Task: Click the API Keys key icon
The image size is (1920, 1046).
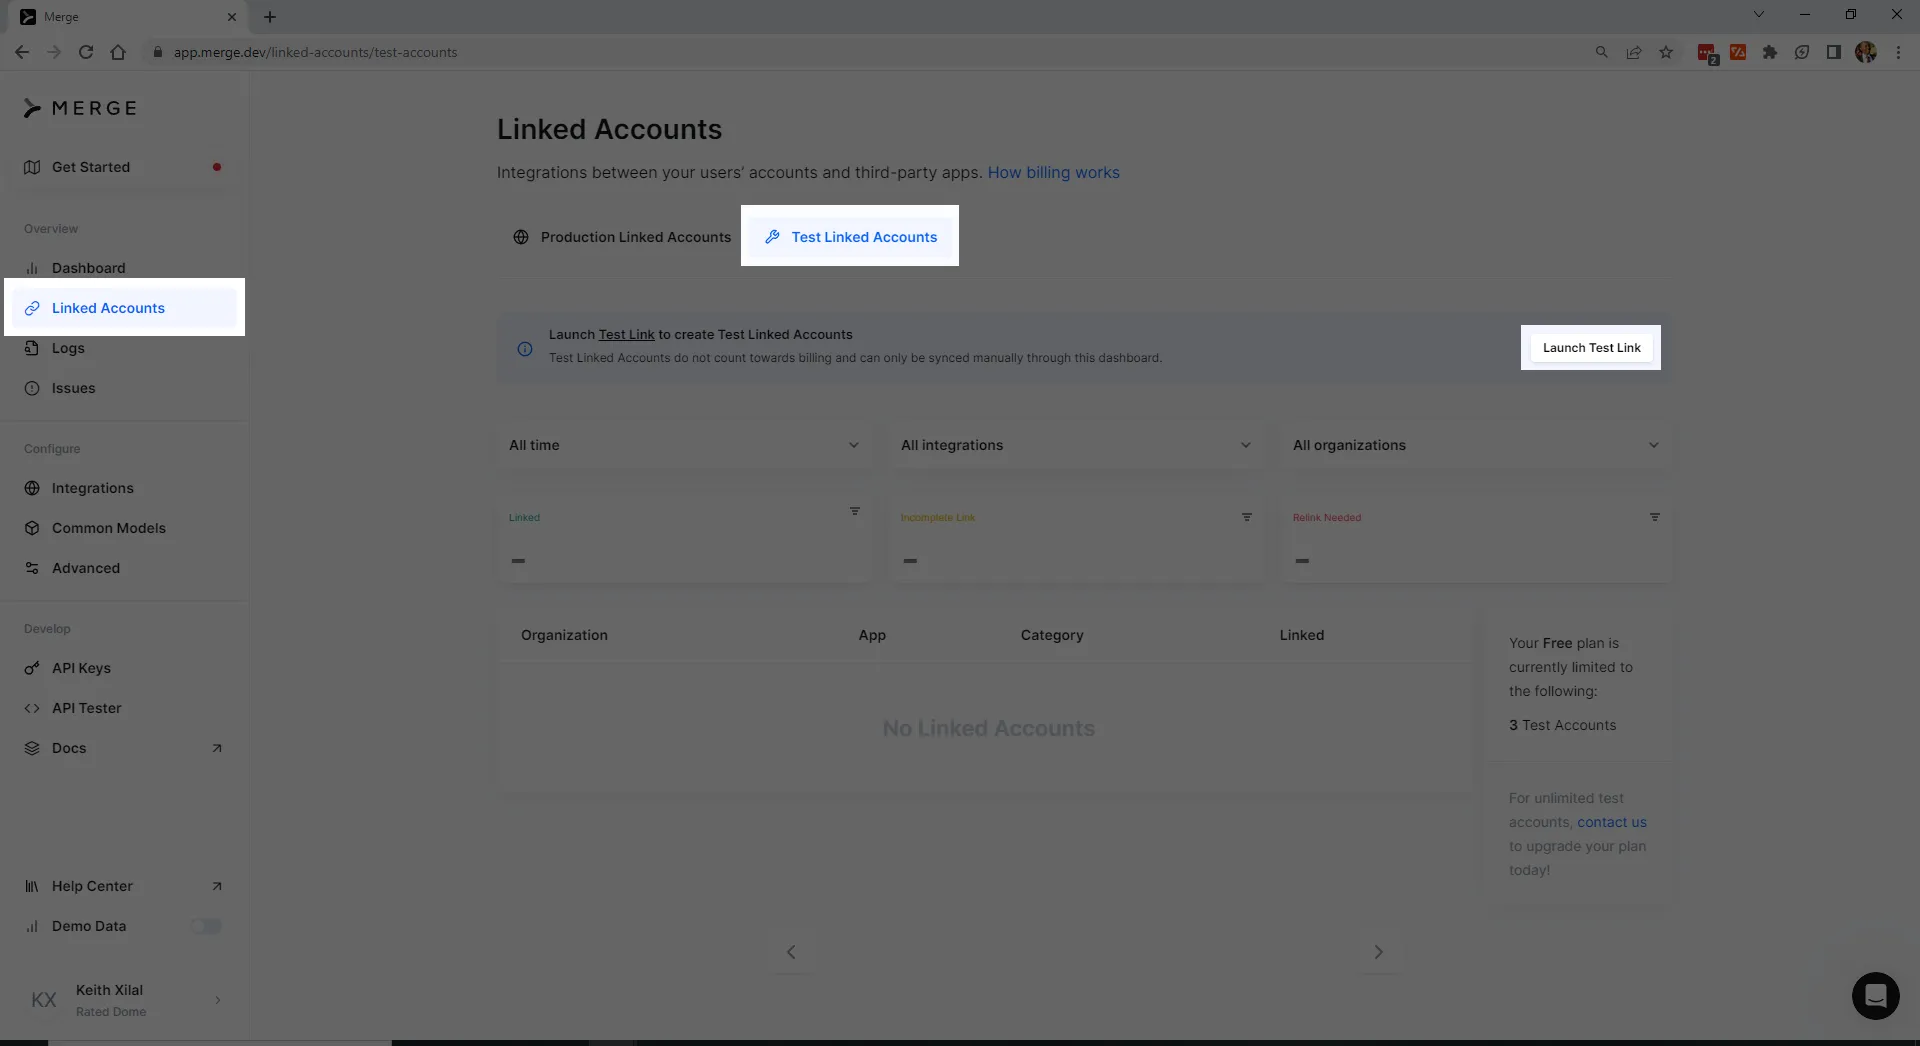Action: click(32, 668)
